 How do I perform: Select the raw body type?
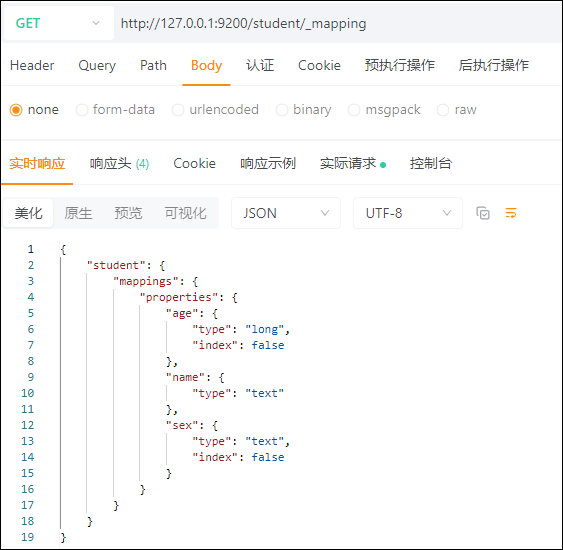click(x=443, y=110)
